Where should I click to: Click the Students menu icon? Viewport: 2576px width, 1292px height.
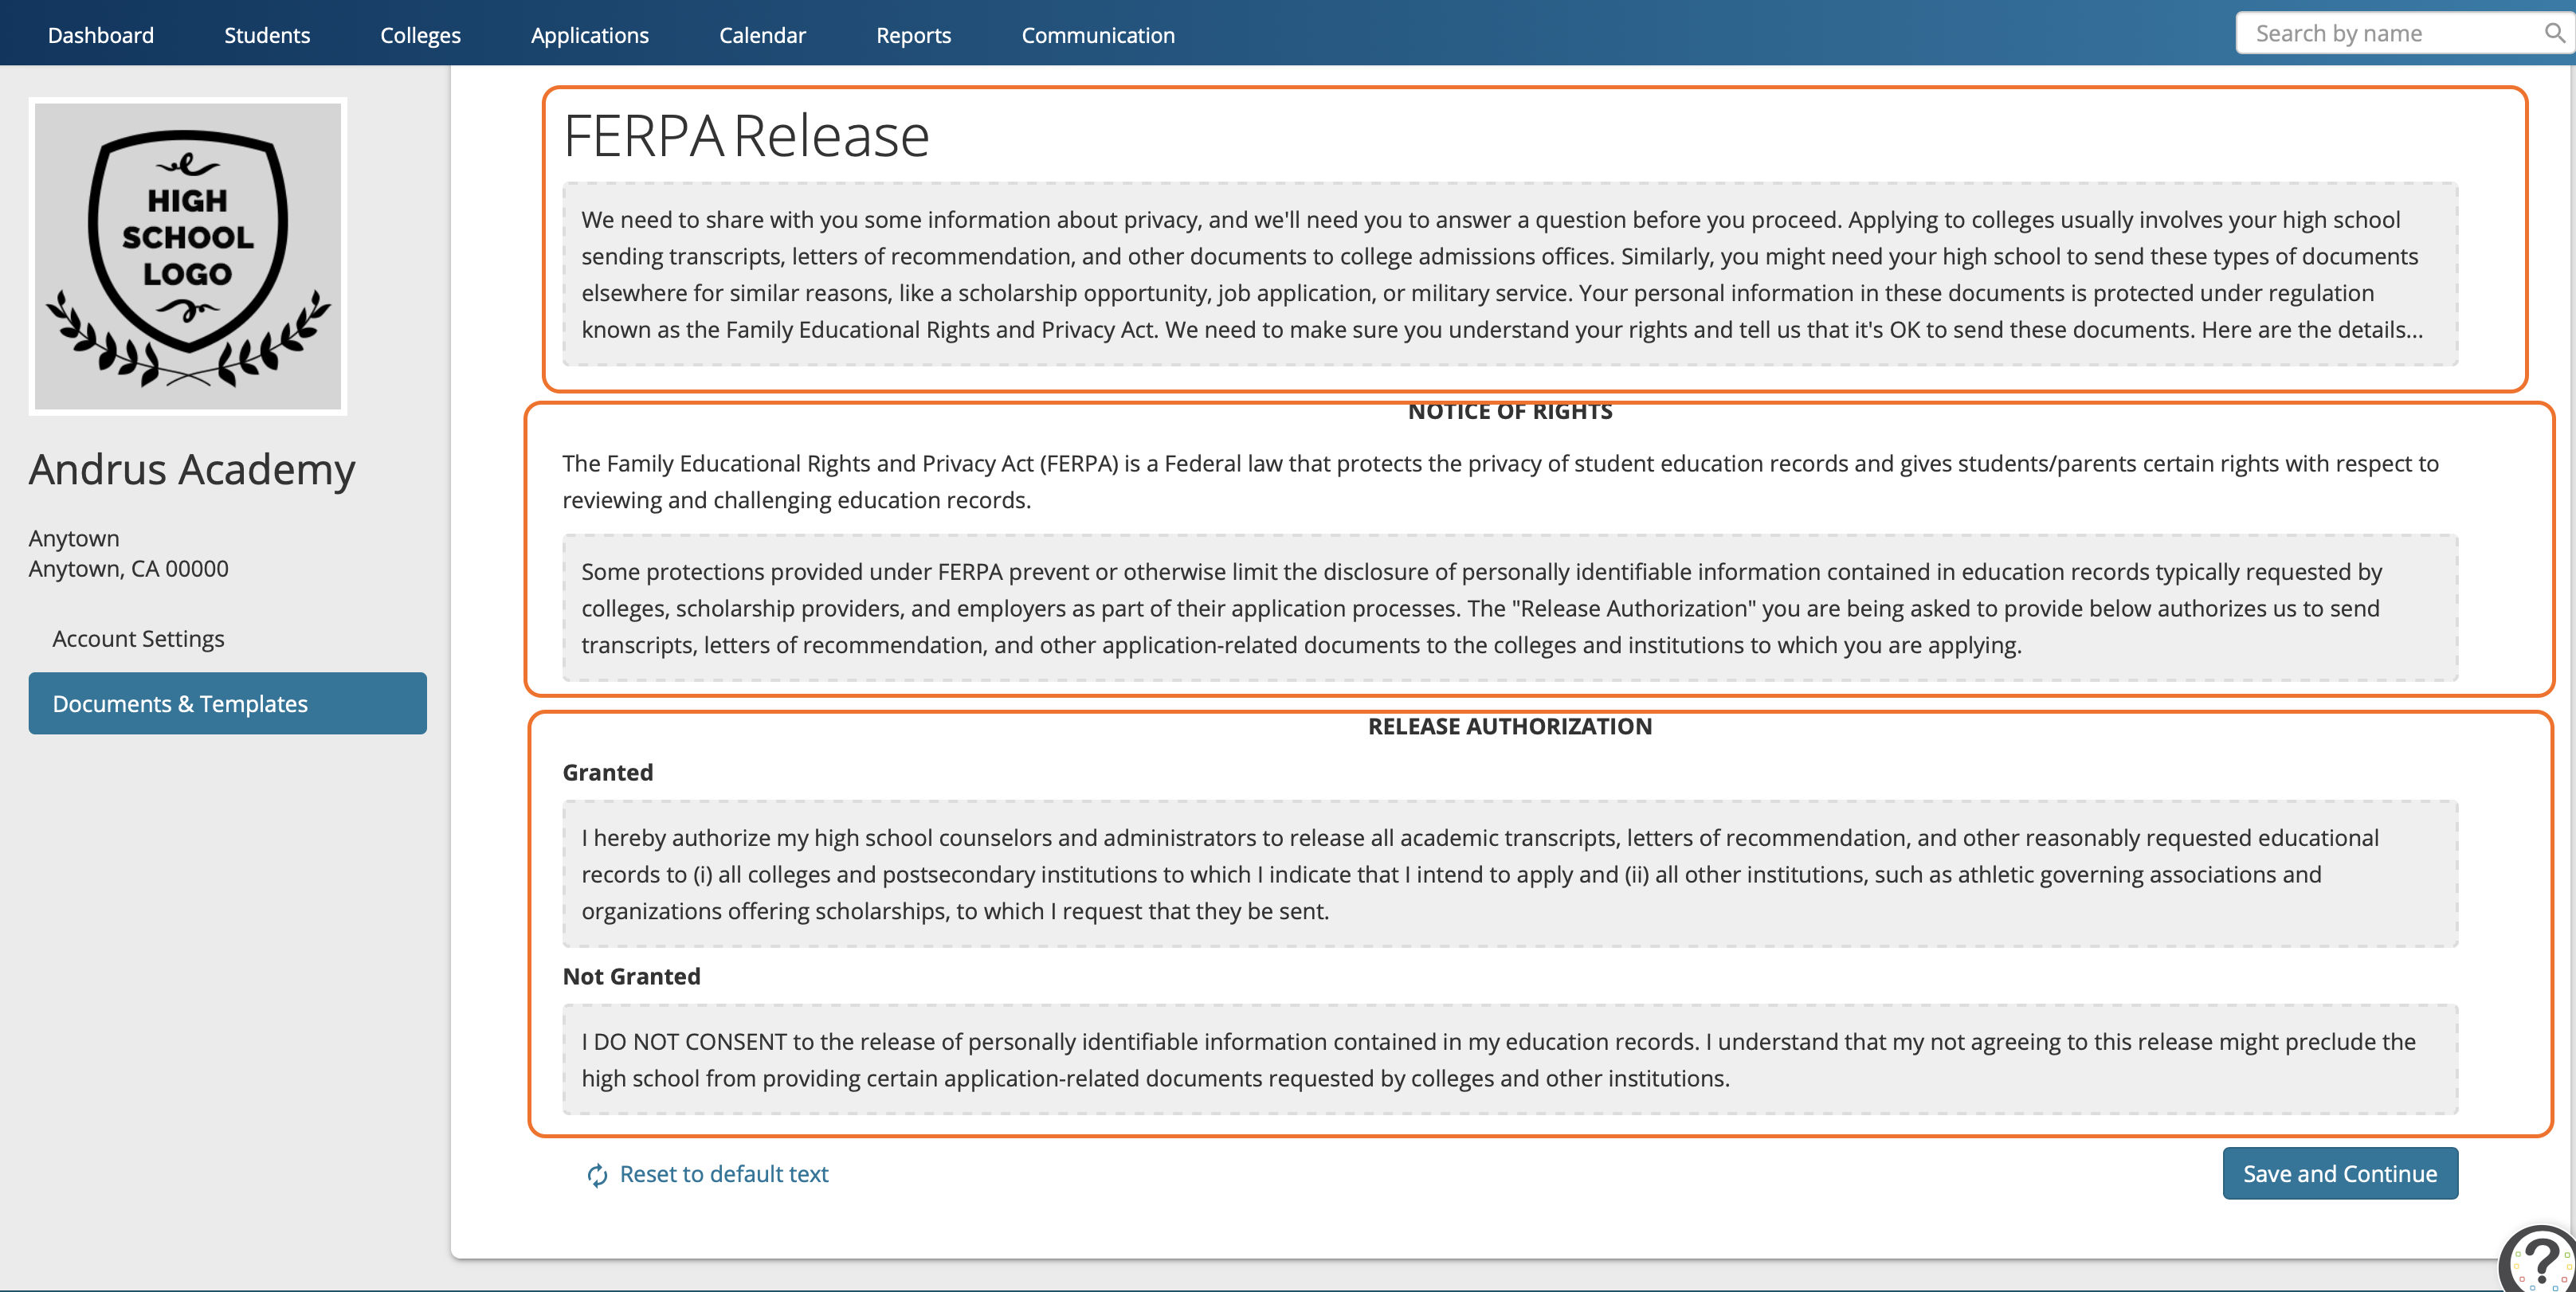[269, 34]
